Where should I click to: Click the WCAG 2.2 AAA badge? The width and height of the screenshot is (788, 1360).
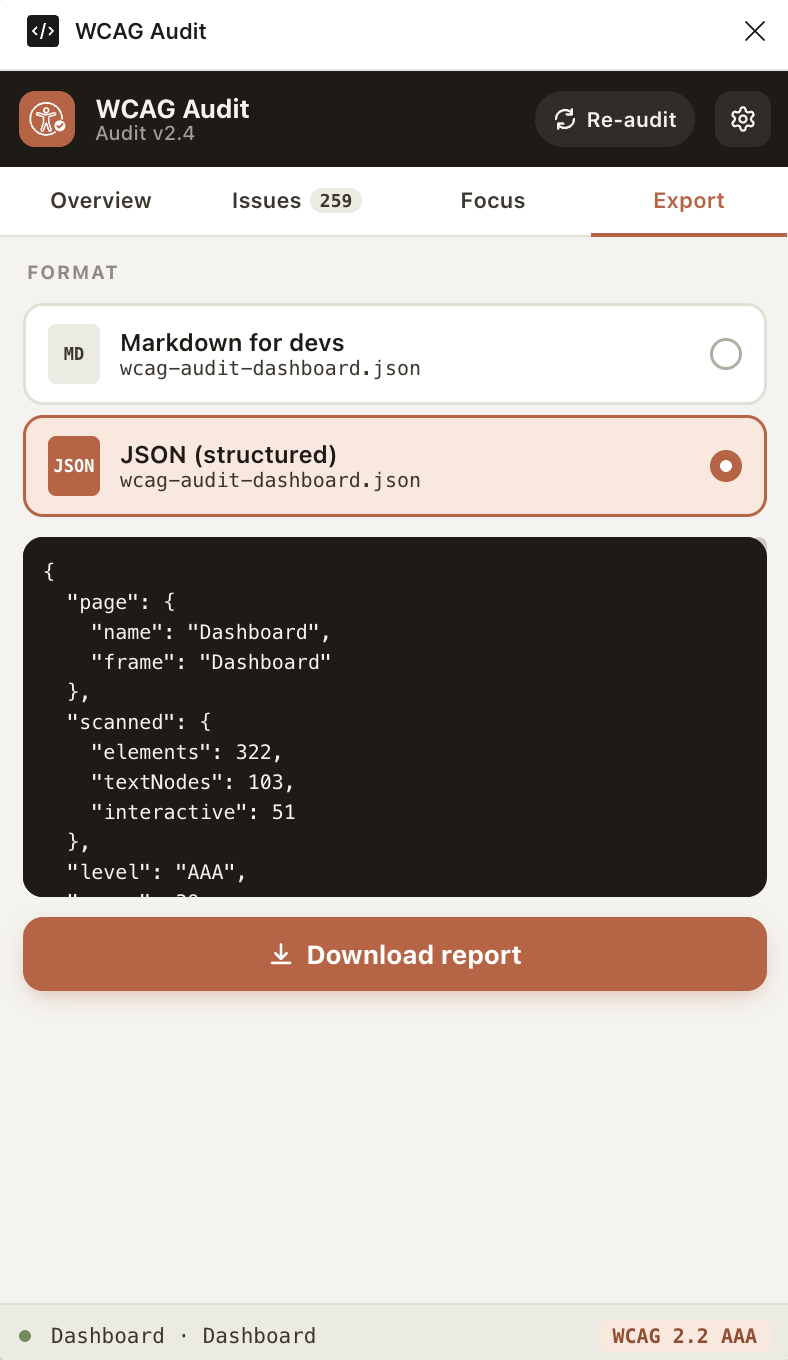tap(685, 1336)
